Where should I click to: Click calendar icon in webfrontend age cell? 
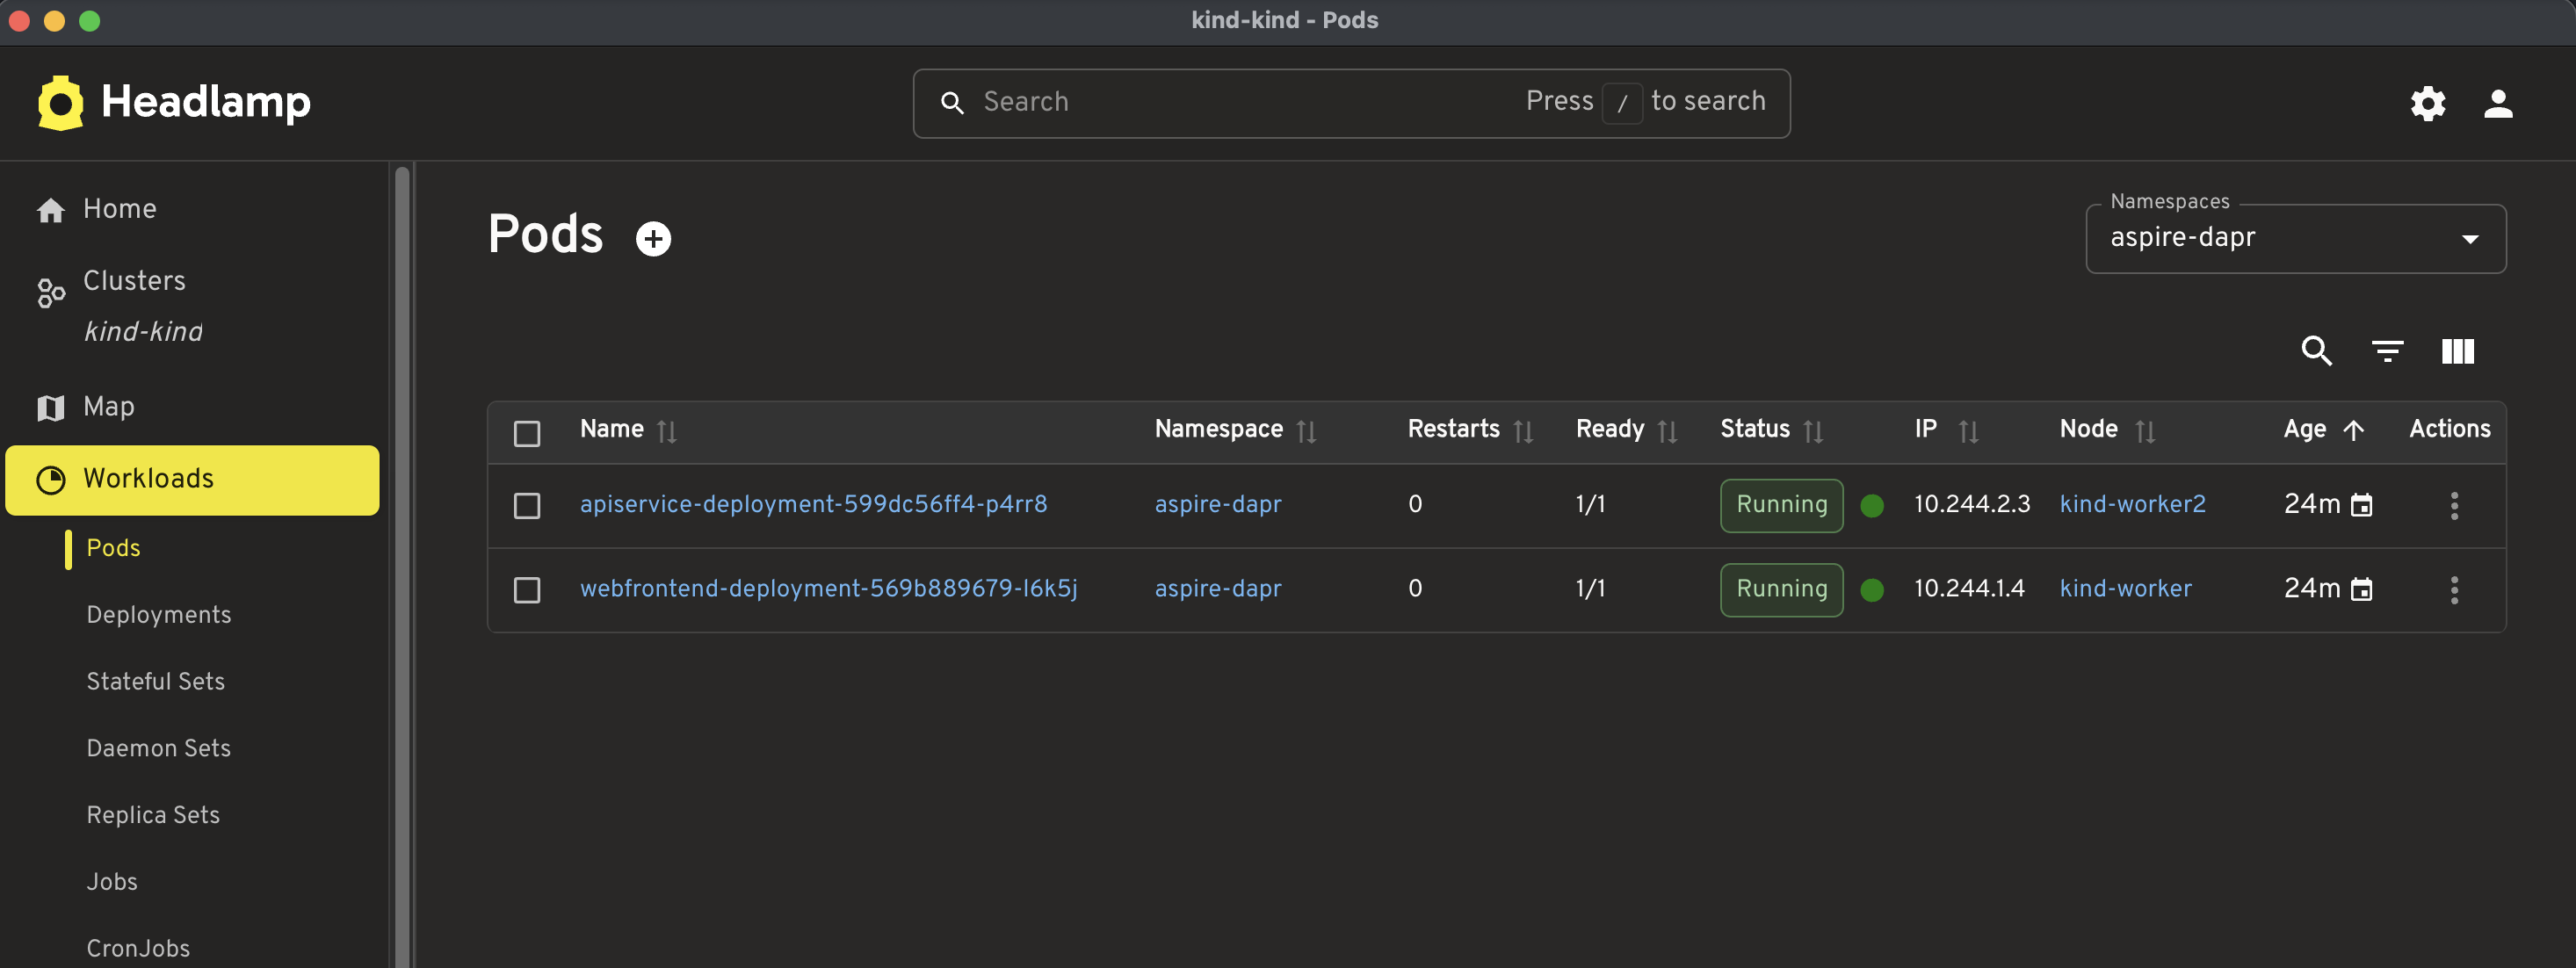pyautogui.click(x=2361, y=589)
